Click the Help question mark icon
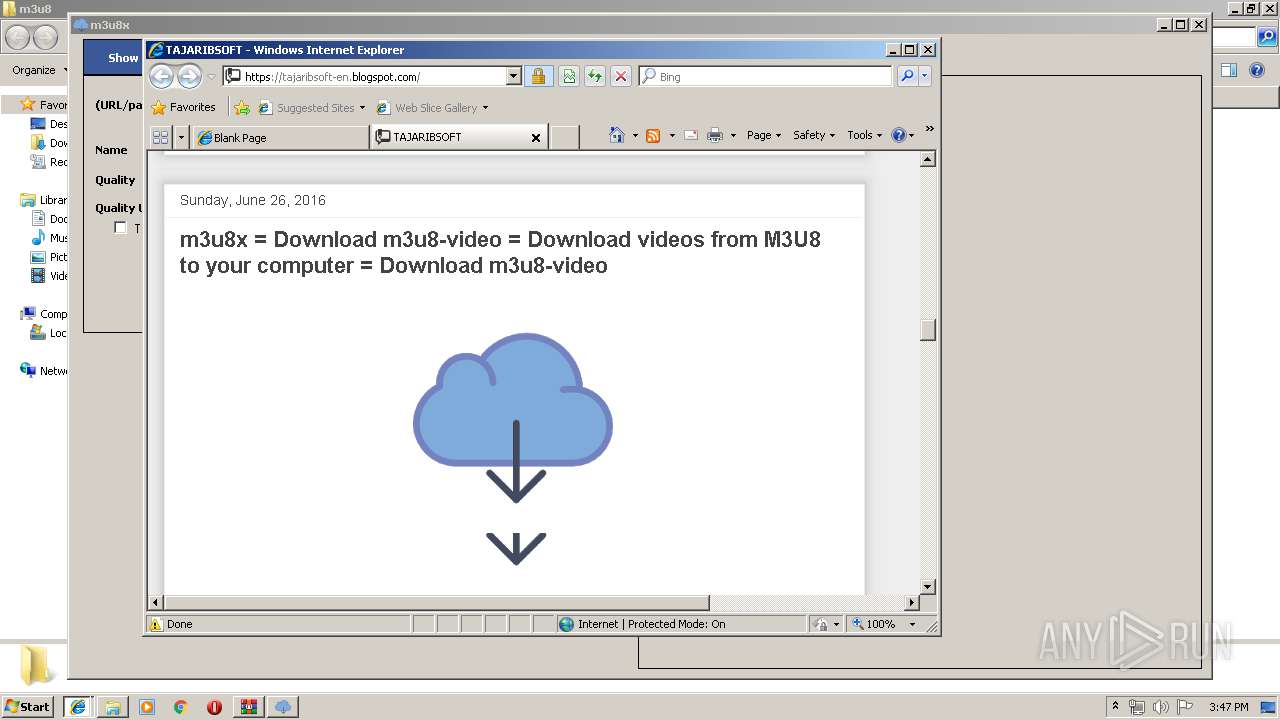The width and height of the screenshot is (1280, 720). (x=898, y=135)
